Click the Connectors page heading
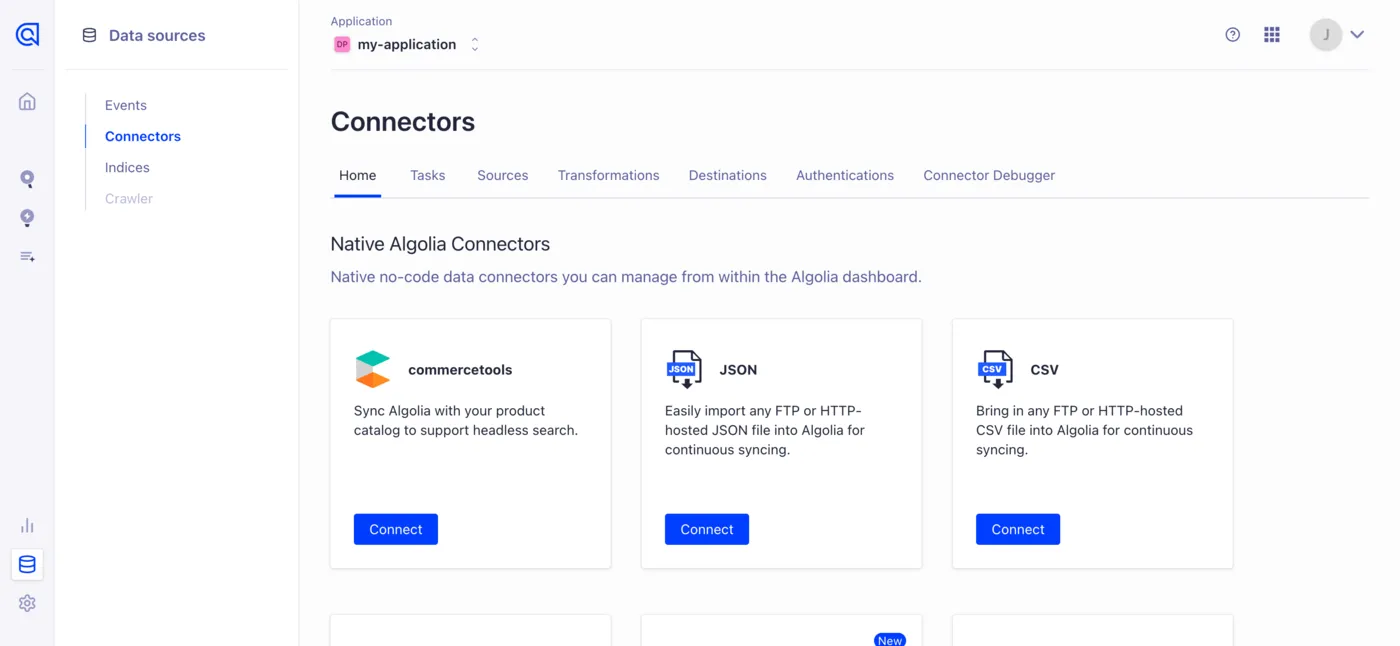The image size is (1400, 646). pos(403,121)
